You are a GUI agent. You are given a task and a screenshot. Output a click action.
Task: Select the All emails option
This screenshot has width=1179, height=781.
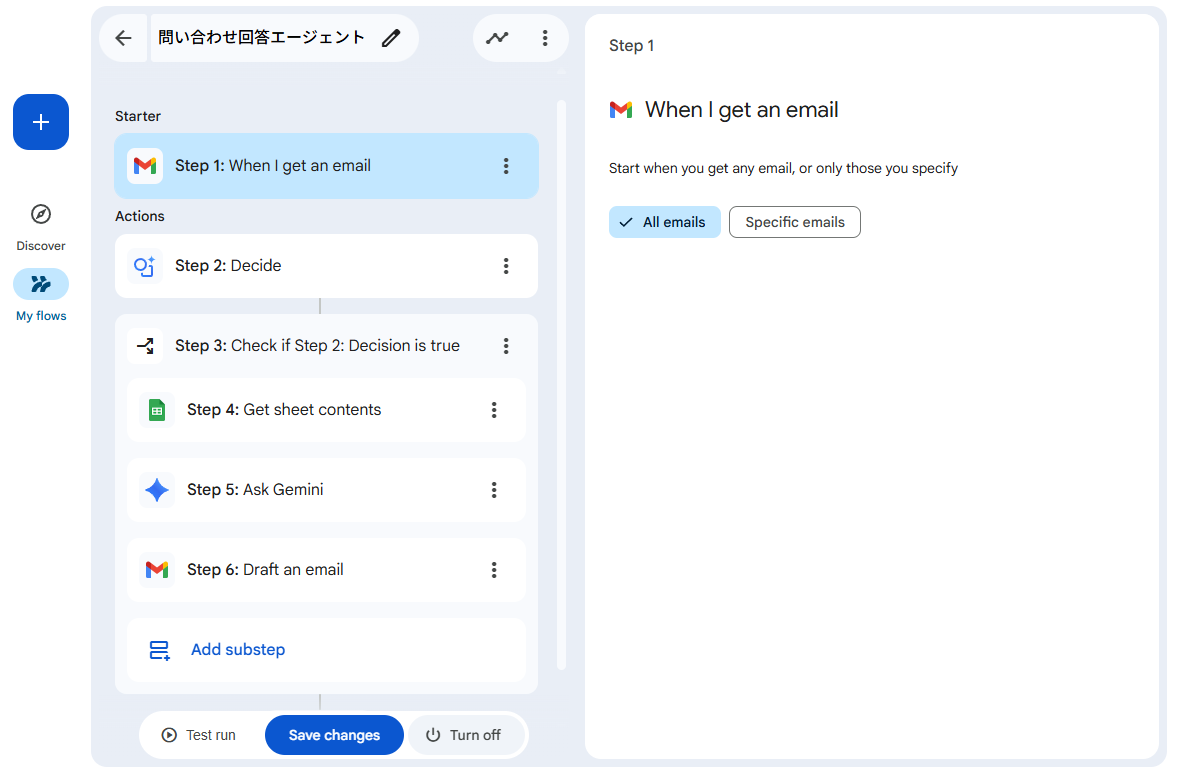pyautogui.click(x=664, y=222)
